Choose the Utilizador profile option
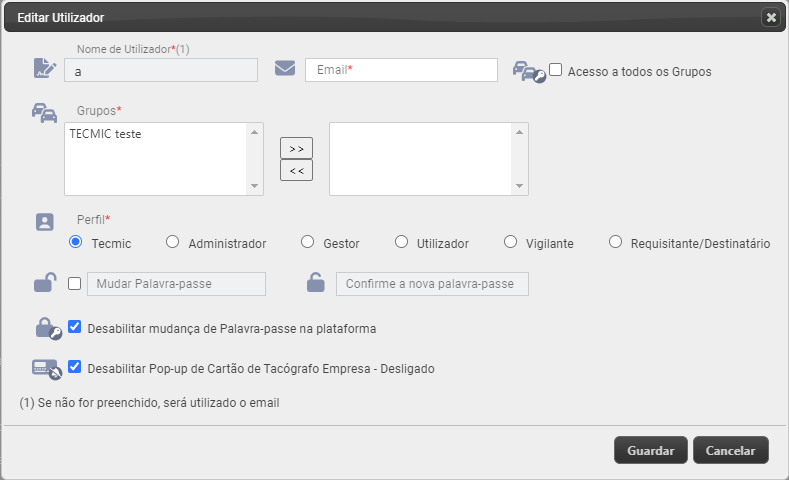 point(402,242)
